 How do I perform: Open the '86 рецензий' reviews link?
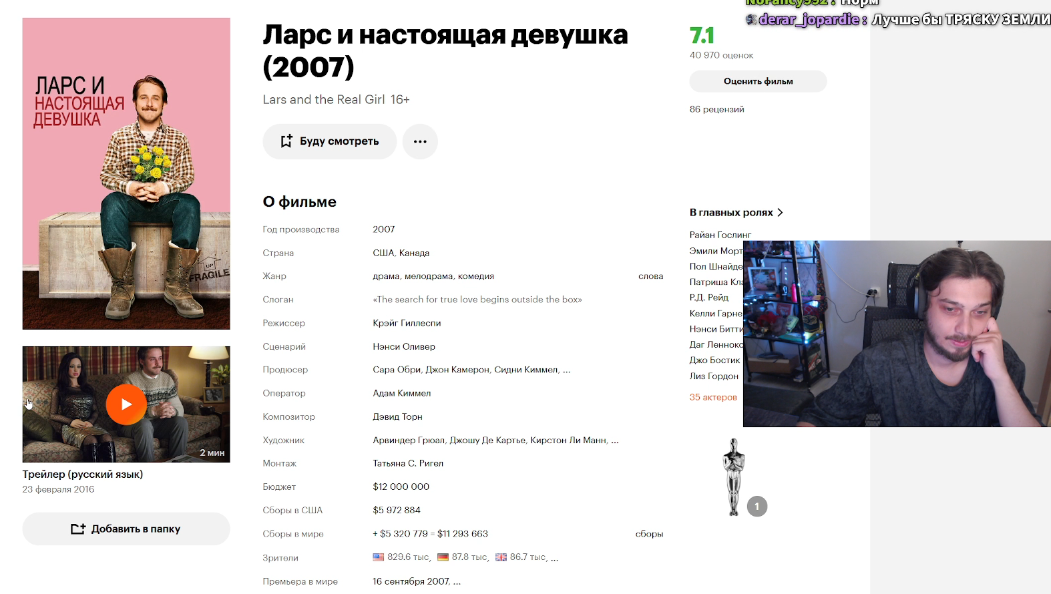coord(717,109)
